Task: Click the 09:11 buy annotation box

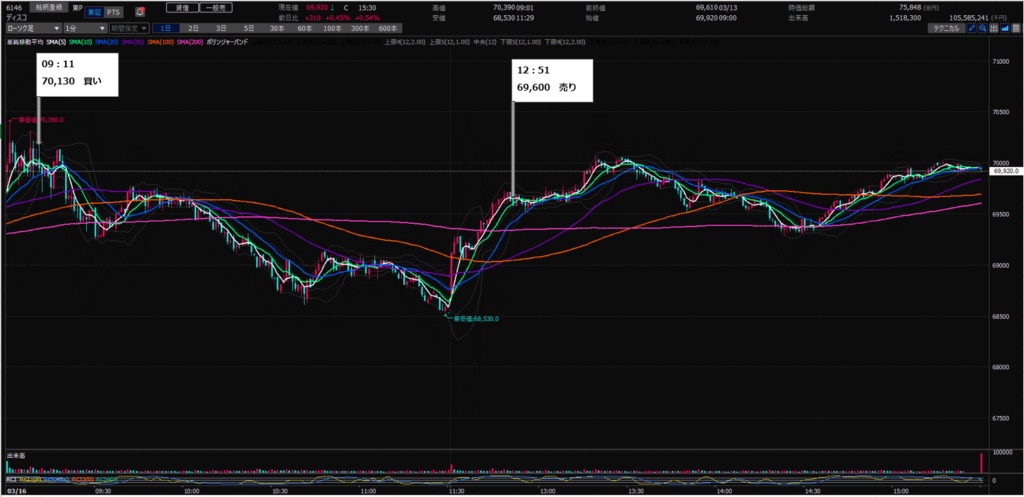Action: (x=78, y=75)
